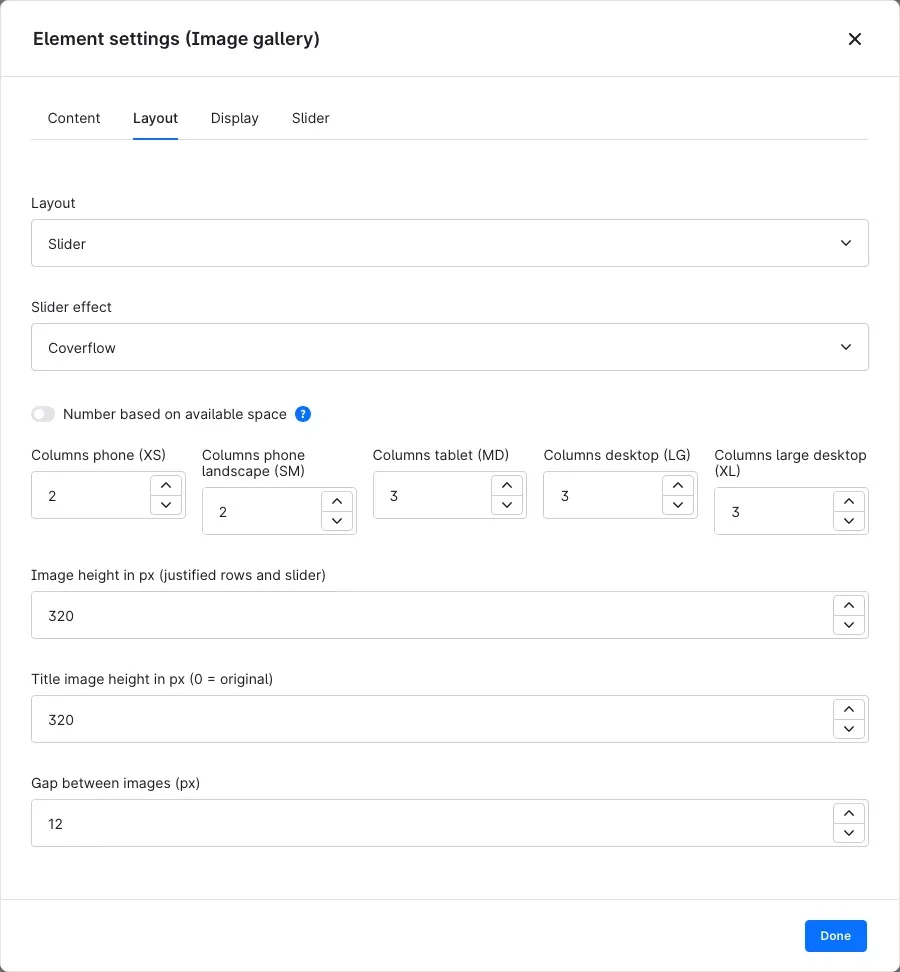Increase Columns phone landscape (SM) value
The height and width of the screenshot is (972, 900).
tap(337, 501)
